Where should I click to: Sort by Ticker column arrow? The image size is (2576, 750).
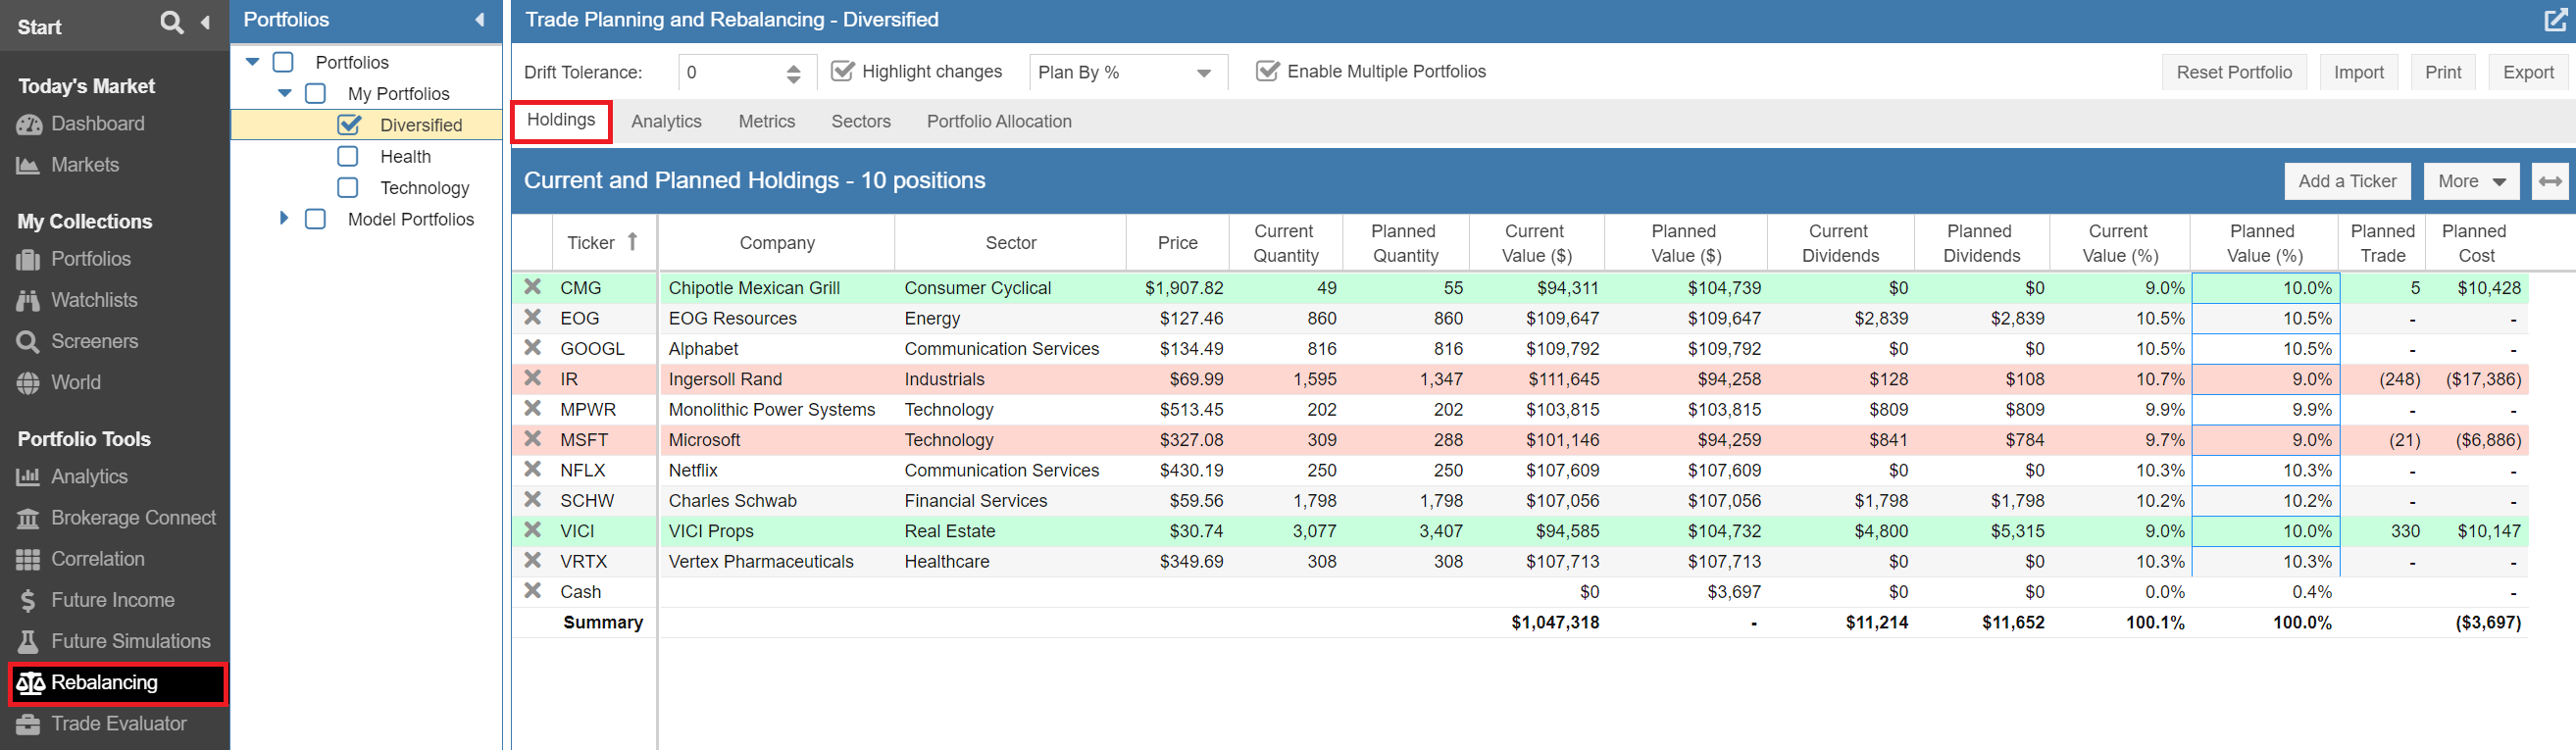pos(632,242)
